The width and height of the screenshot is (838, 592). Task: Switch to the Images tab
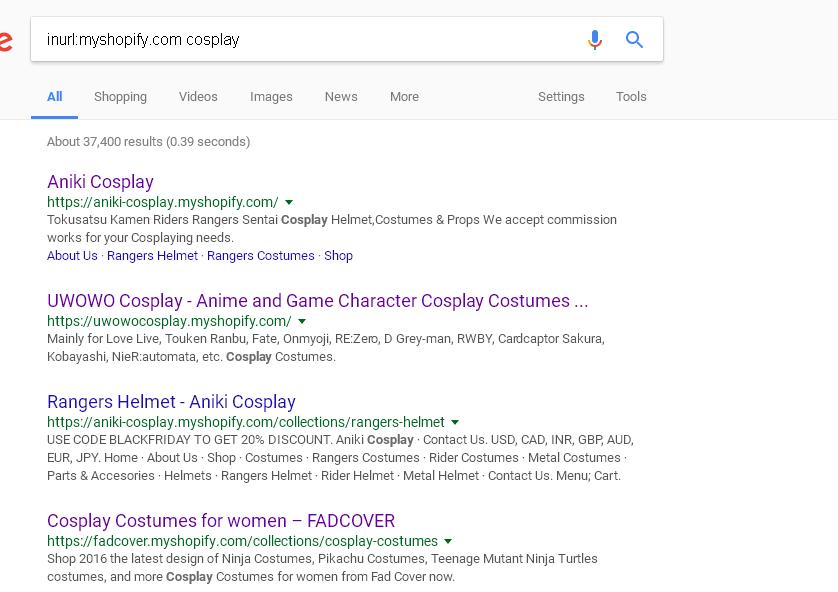click(x=271, y=97)
